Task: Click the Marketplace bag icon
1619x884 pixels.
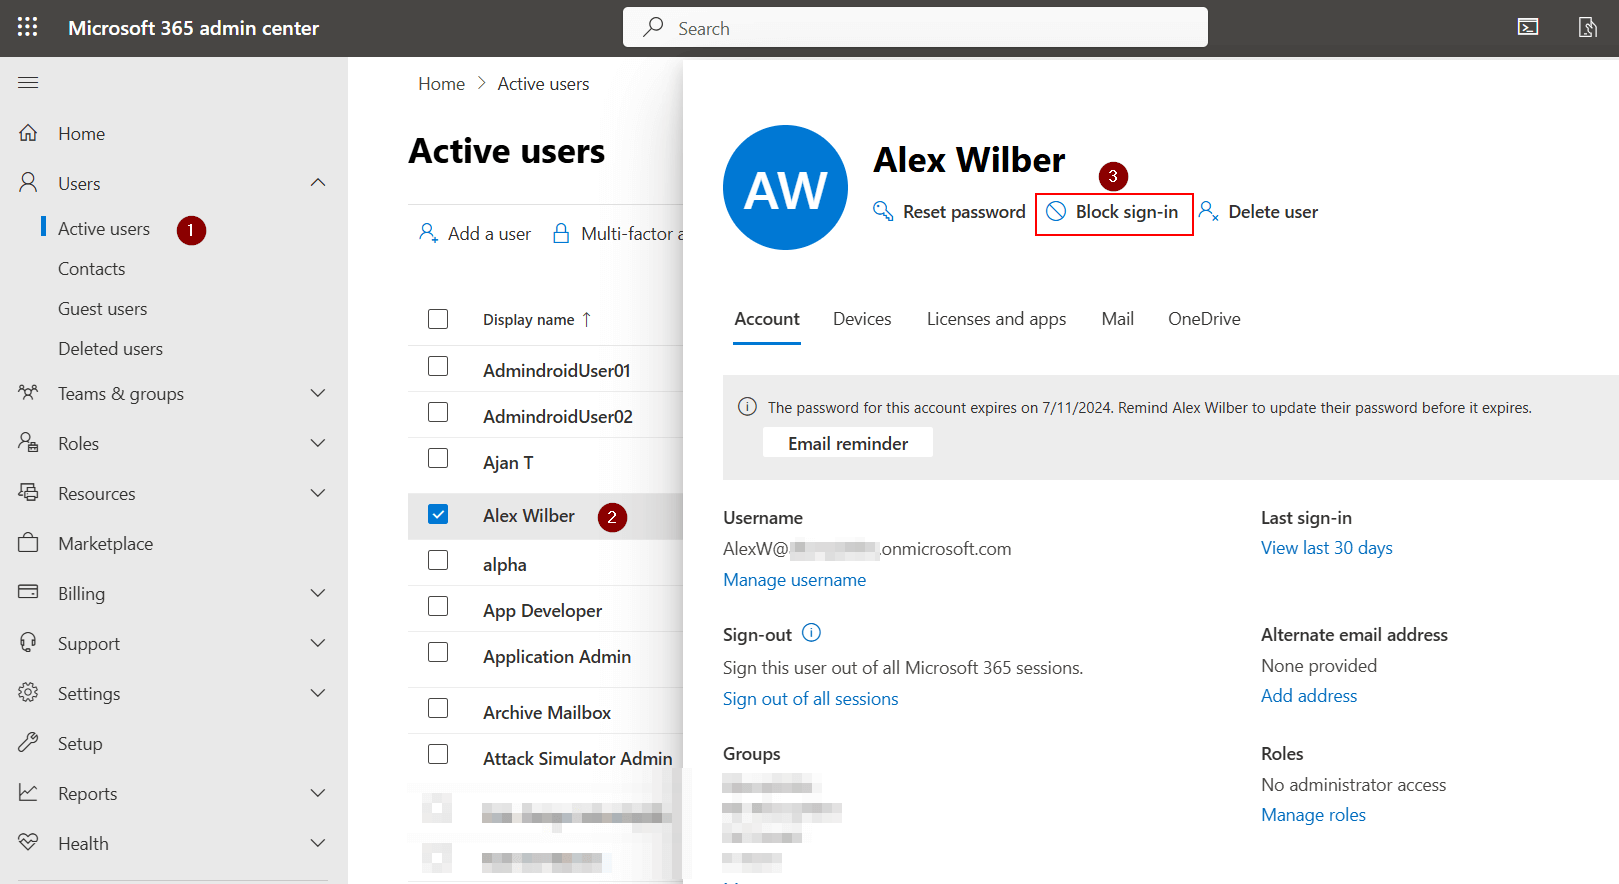Action: click(28, 542)
